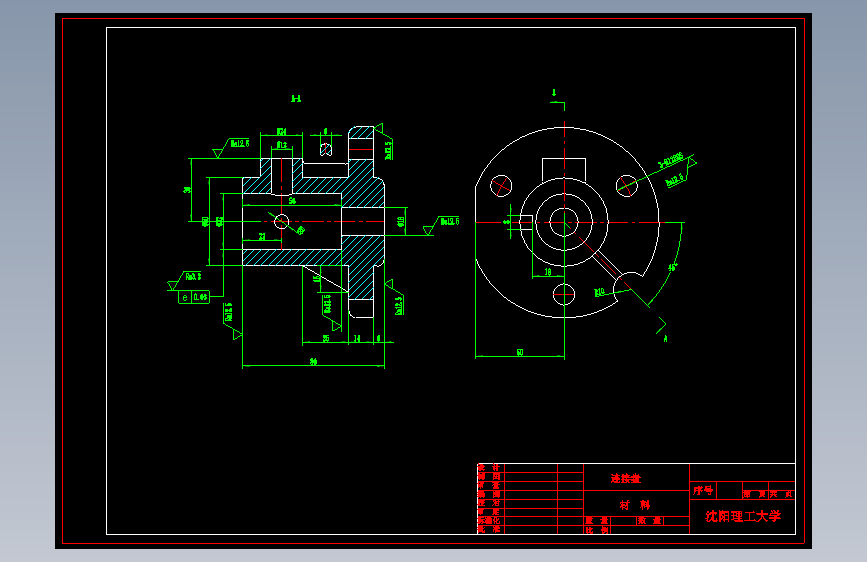
Task: Click the small cross-hole circle in section view
Action: (x=281, y=221)
